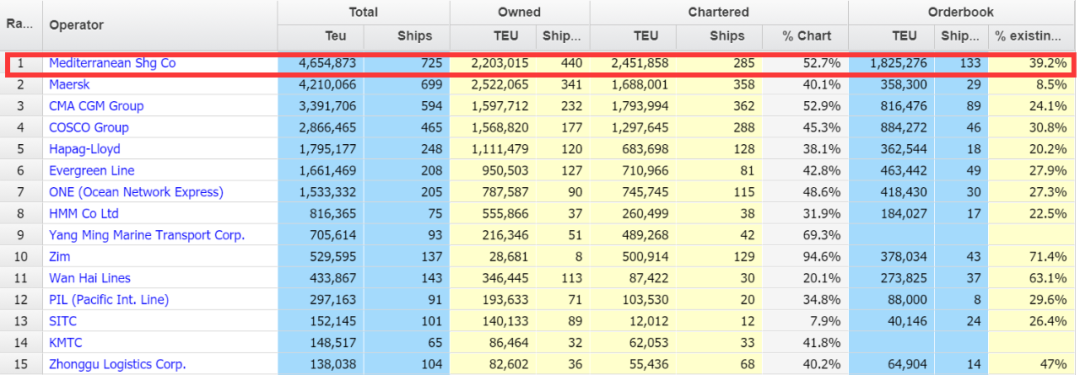Open the Evergreen Line link
This screenshot has width=1080, height=375.
coord(92,170)
